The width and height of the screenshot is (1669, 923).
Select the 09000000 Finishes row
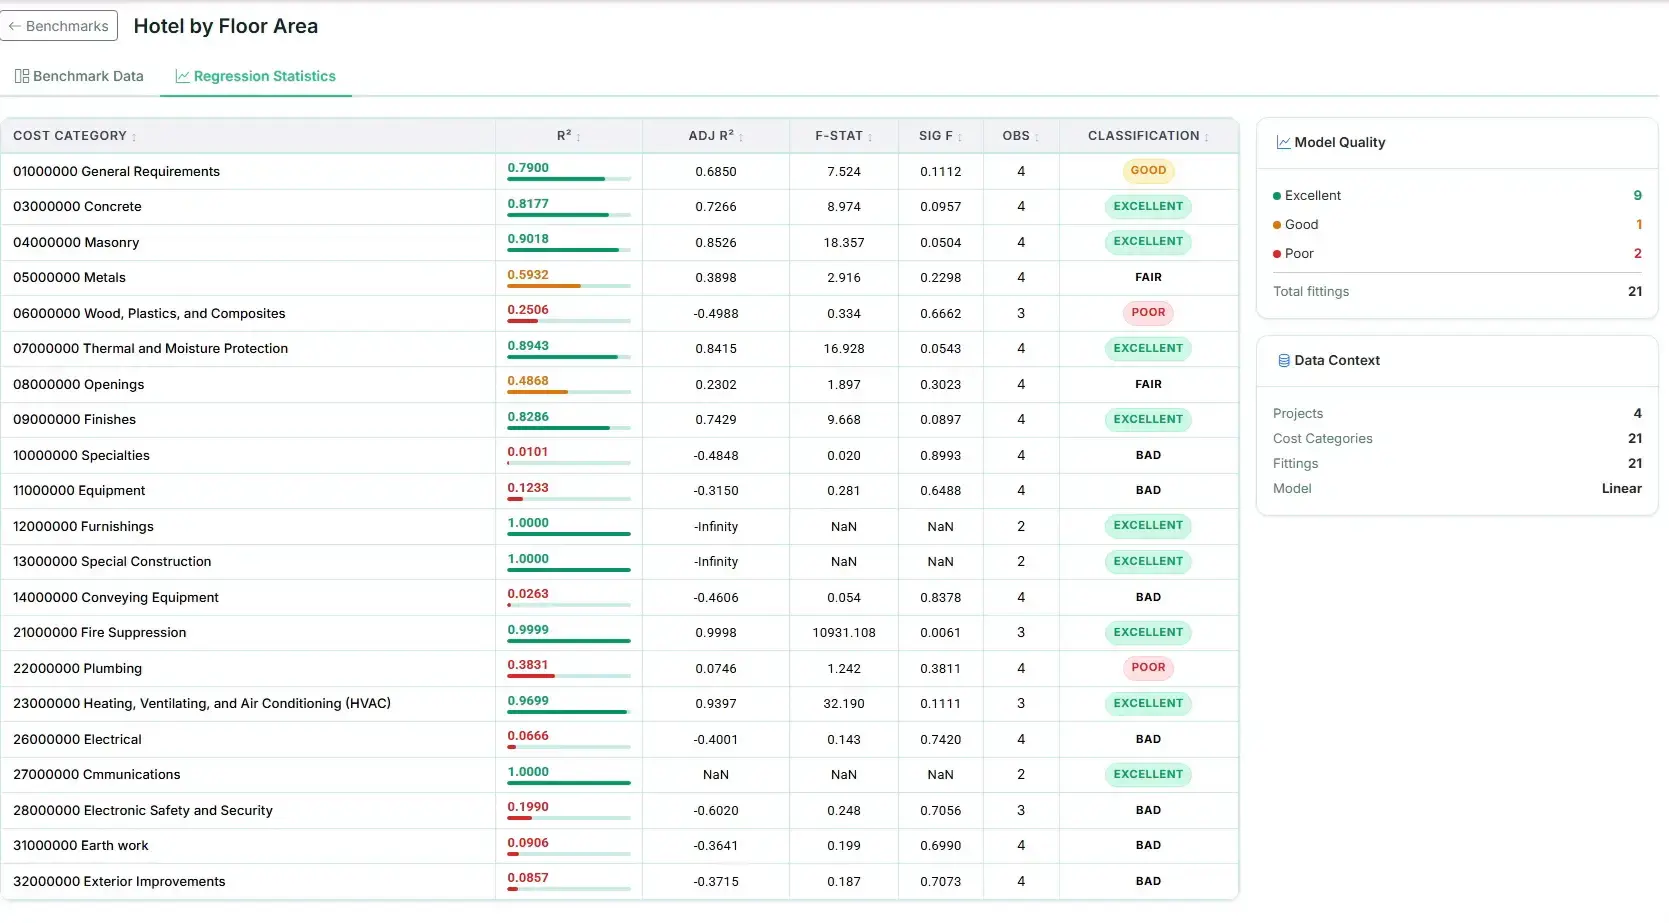tap(620, 420)
